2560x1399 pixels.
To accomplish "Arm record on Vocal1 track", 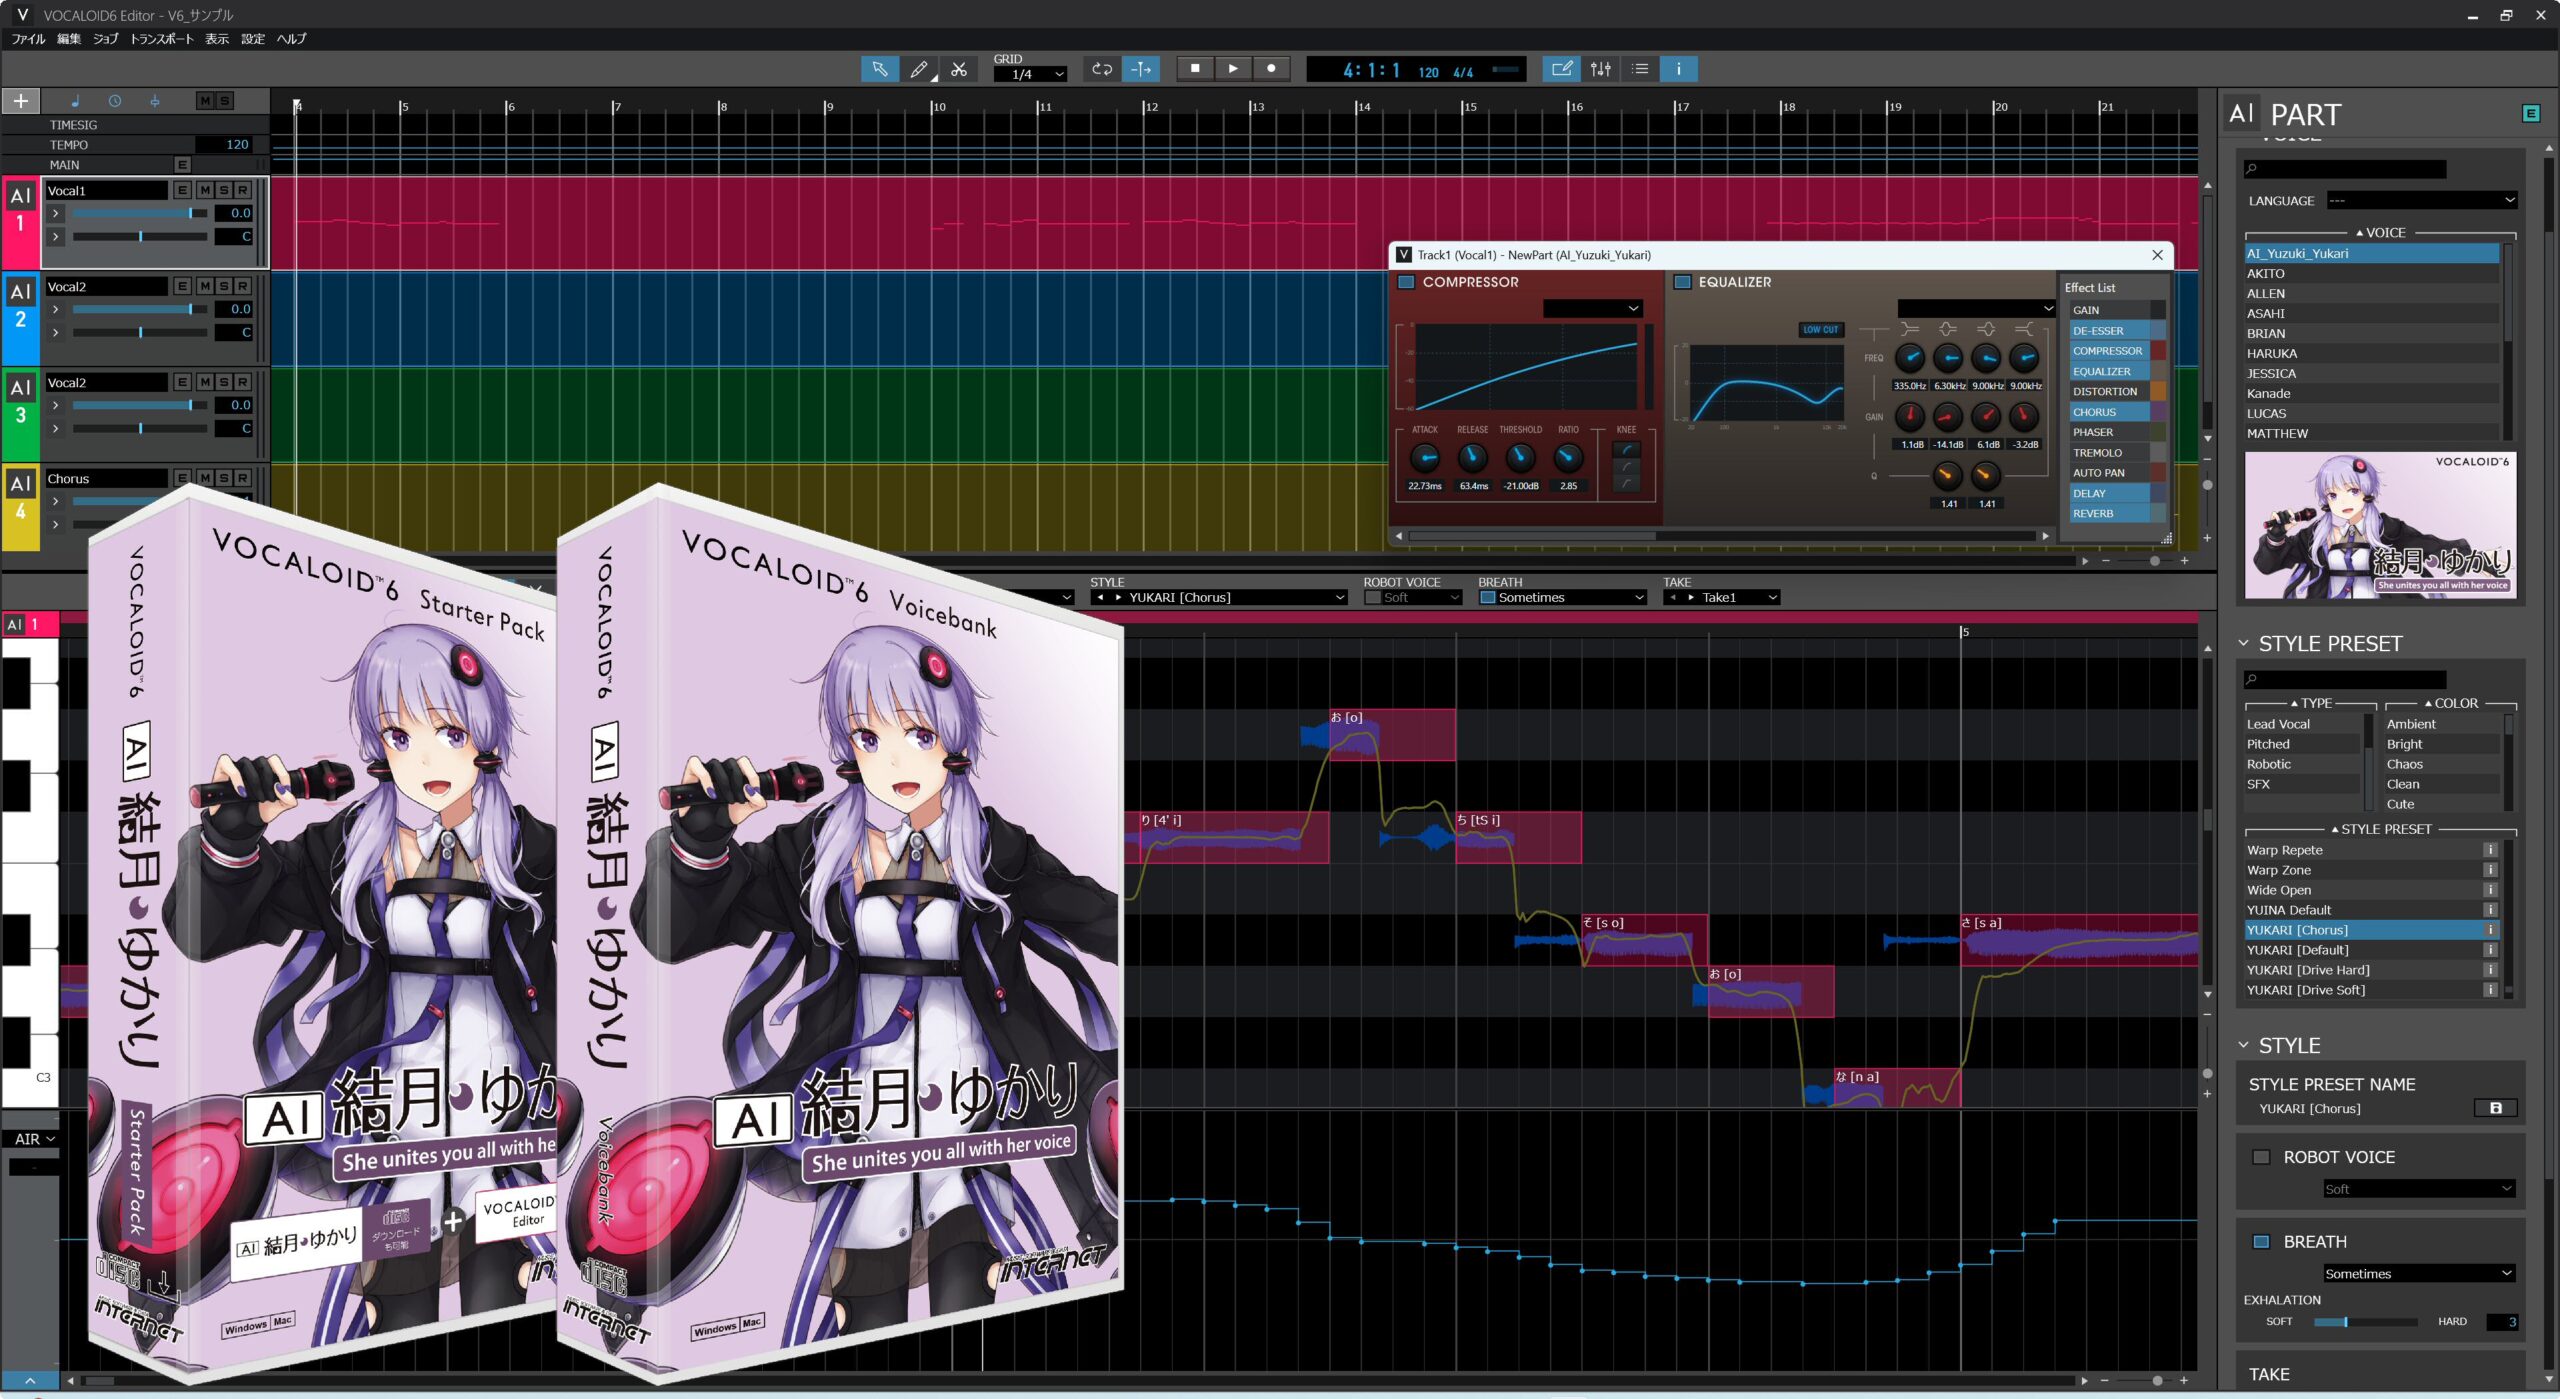I will (x=243, y=190).
